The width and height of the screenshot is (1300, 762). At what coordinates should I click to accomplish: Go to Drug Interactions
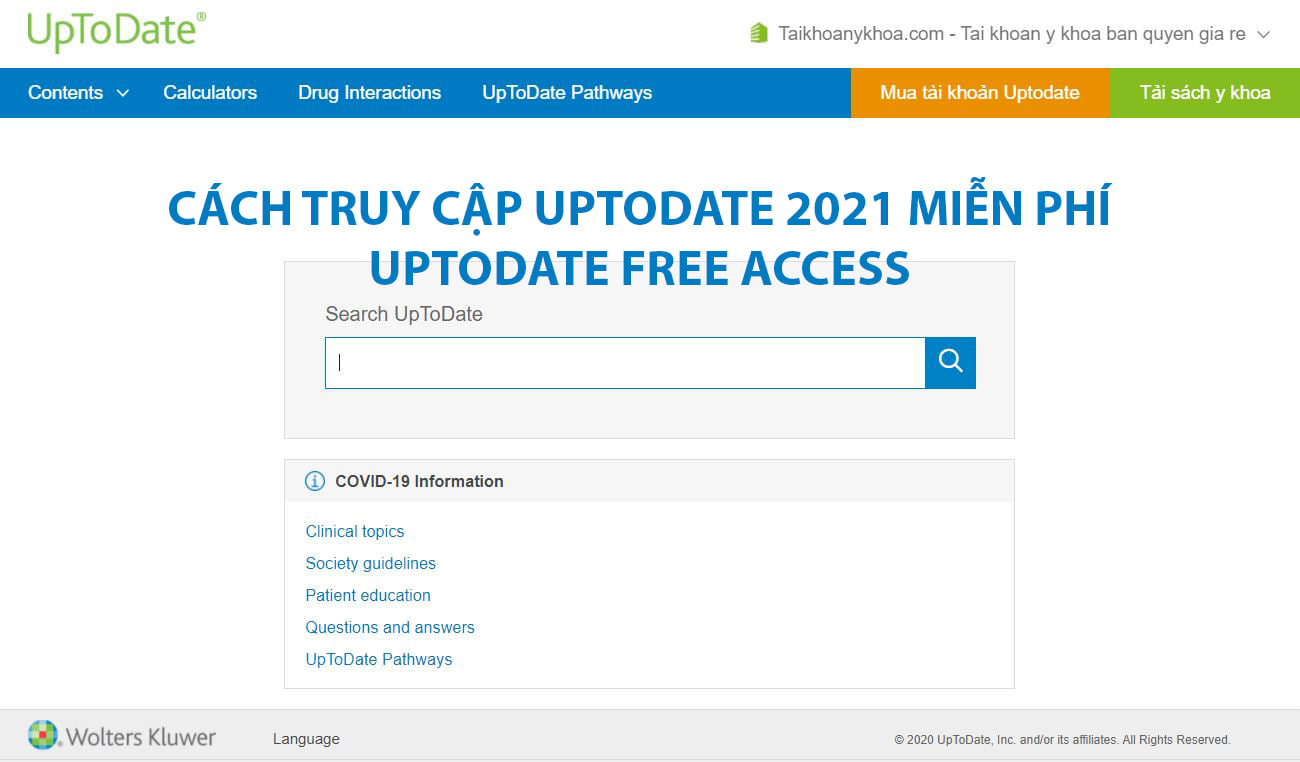tap(369, 93)
